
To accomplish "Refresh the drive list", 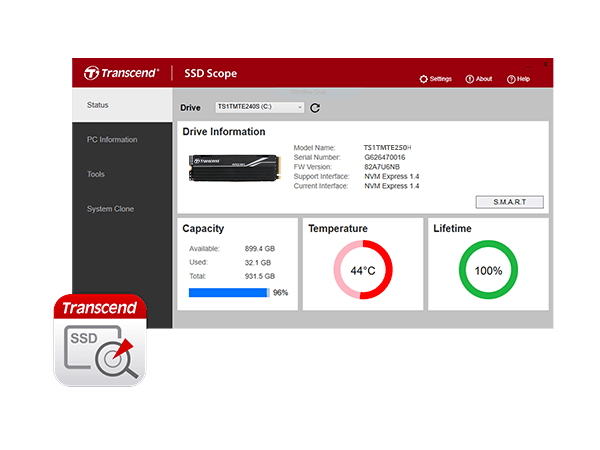I will [x=315, y=108].
